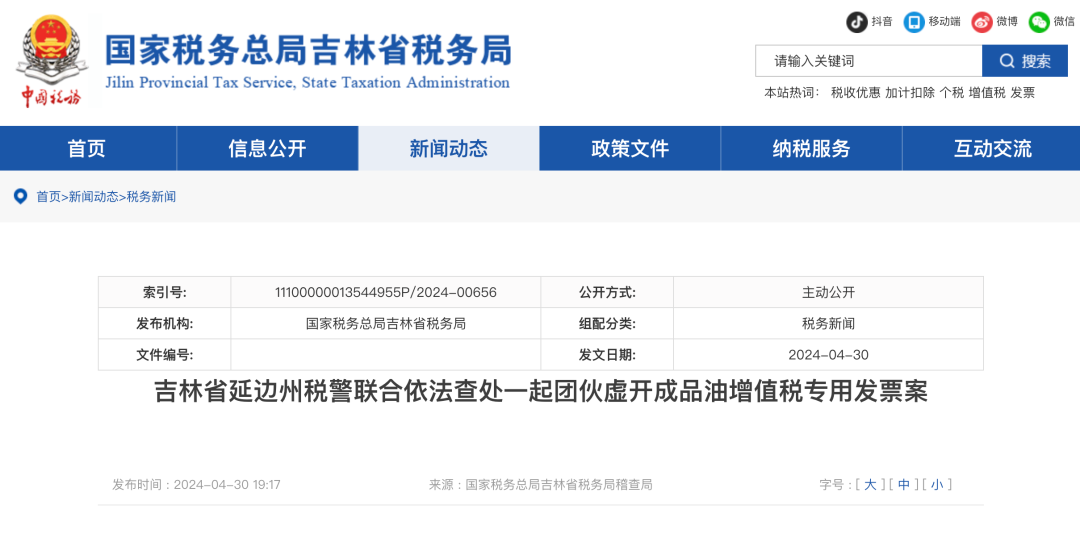Click hot keyword 发票
The width and height of the screenshot is (1080, 534).
[1022, 93]
